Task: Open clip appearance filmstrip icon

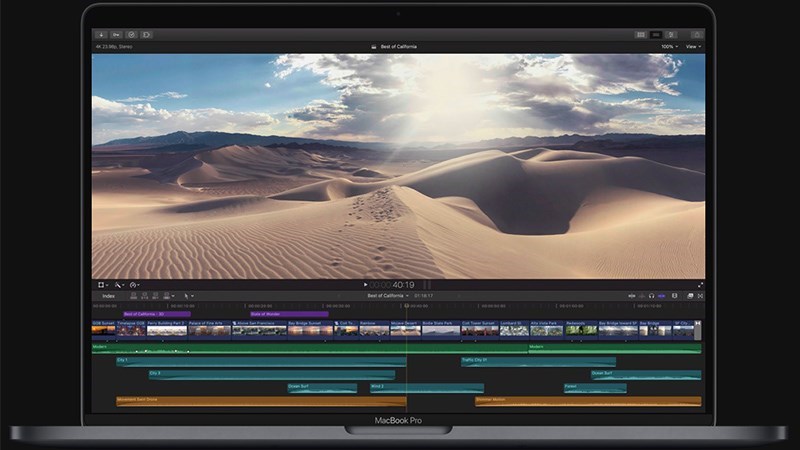Action: click(x=674, y=295)
